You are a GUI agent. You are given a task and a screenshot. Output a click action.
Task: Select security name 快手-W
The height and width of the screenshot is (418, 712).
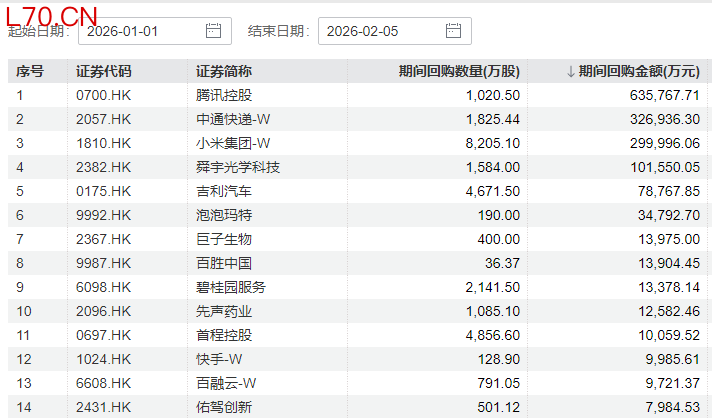click(219, 359)
